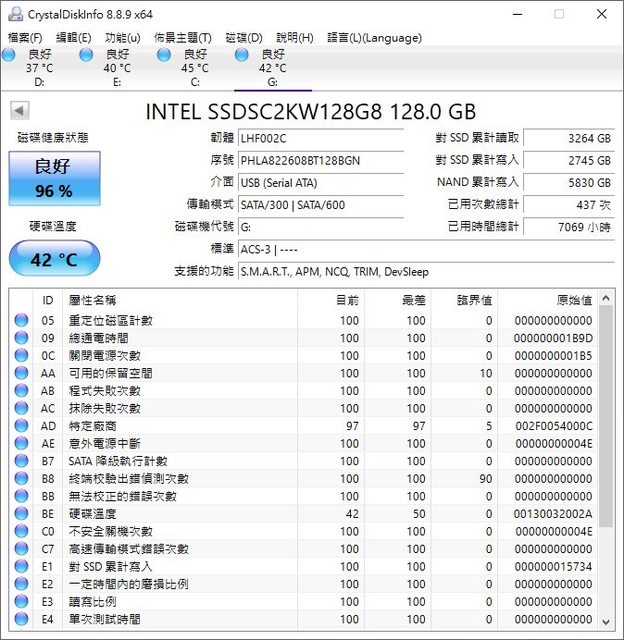Select the D: drive status orb
624x640 pixels.
pos(9,55)
